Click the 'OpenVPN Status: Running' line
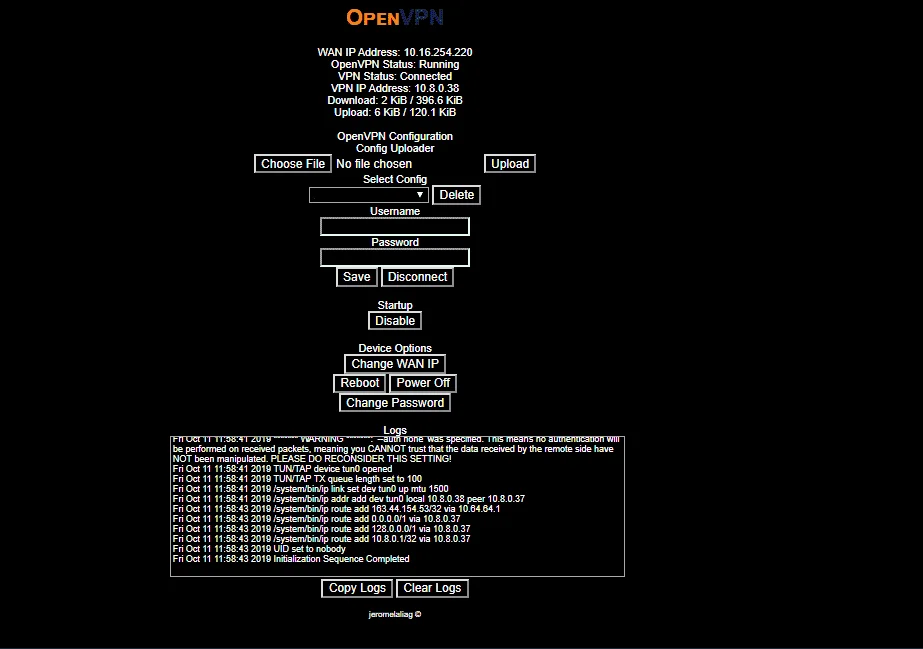923x649 pixels. click(395, 64)
